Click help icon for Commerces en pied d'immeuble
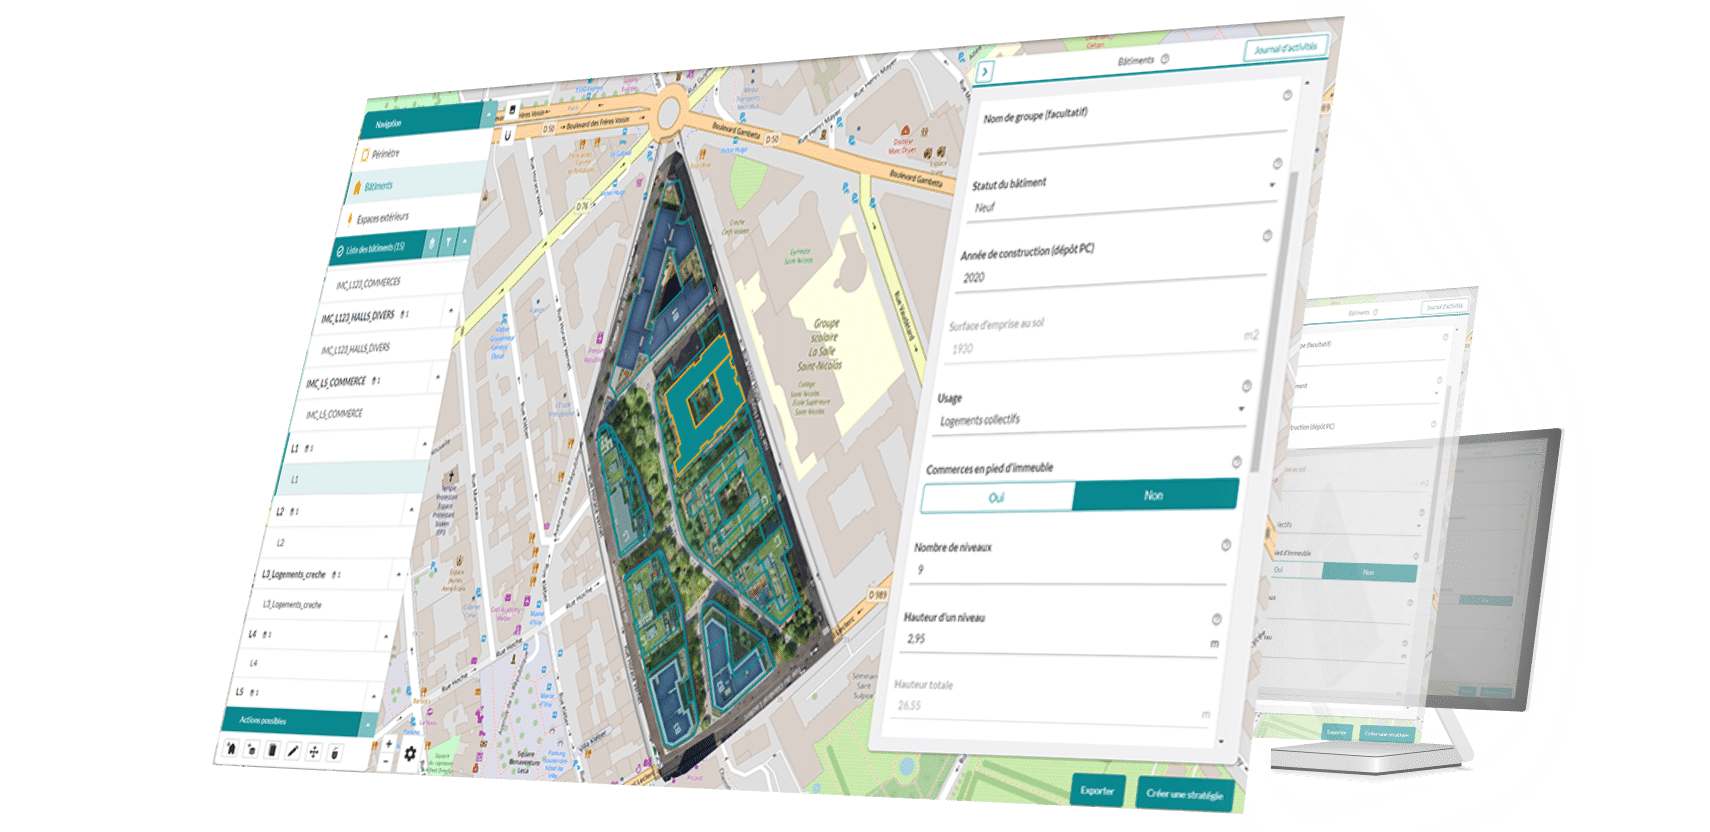The width and height of the screenshot is (1710, 832). 1237,462
